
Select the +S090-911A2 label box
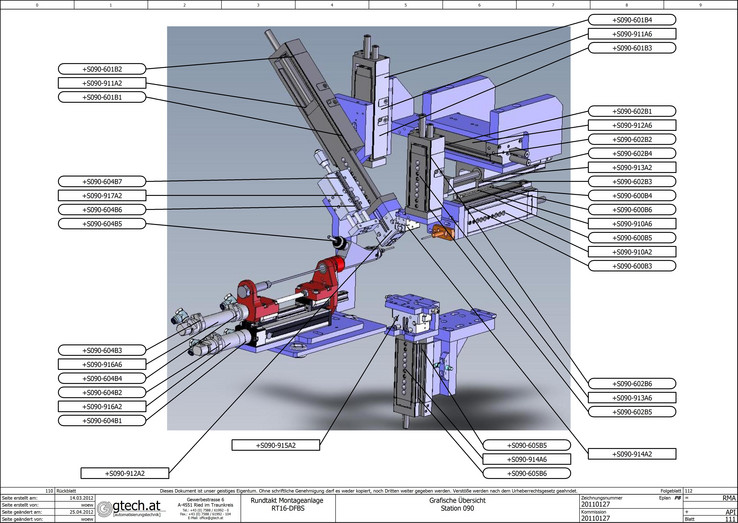point(102,83)
